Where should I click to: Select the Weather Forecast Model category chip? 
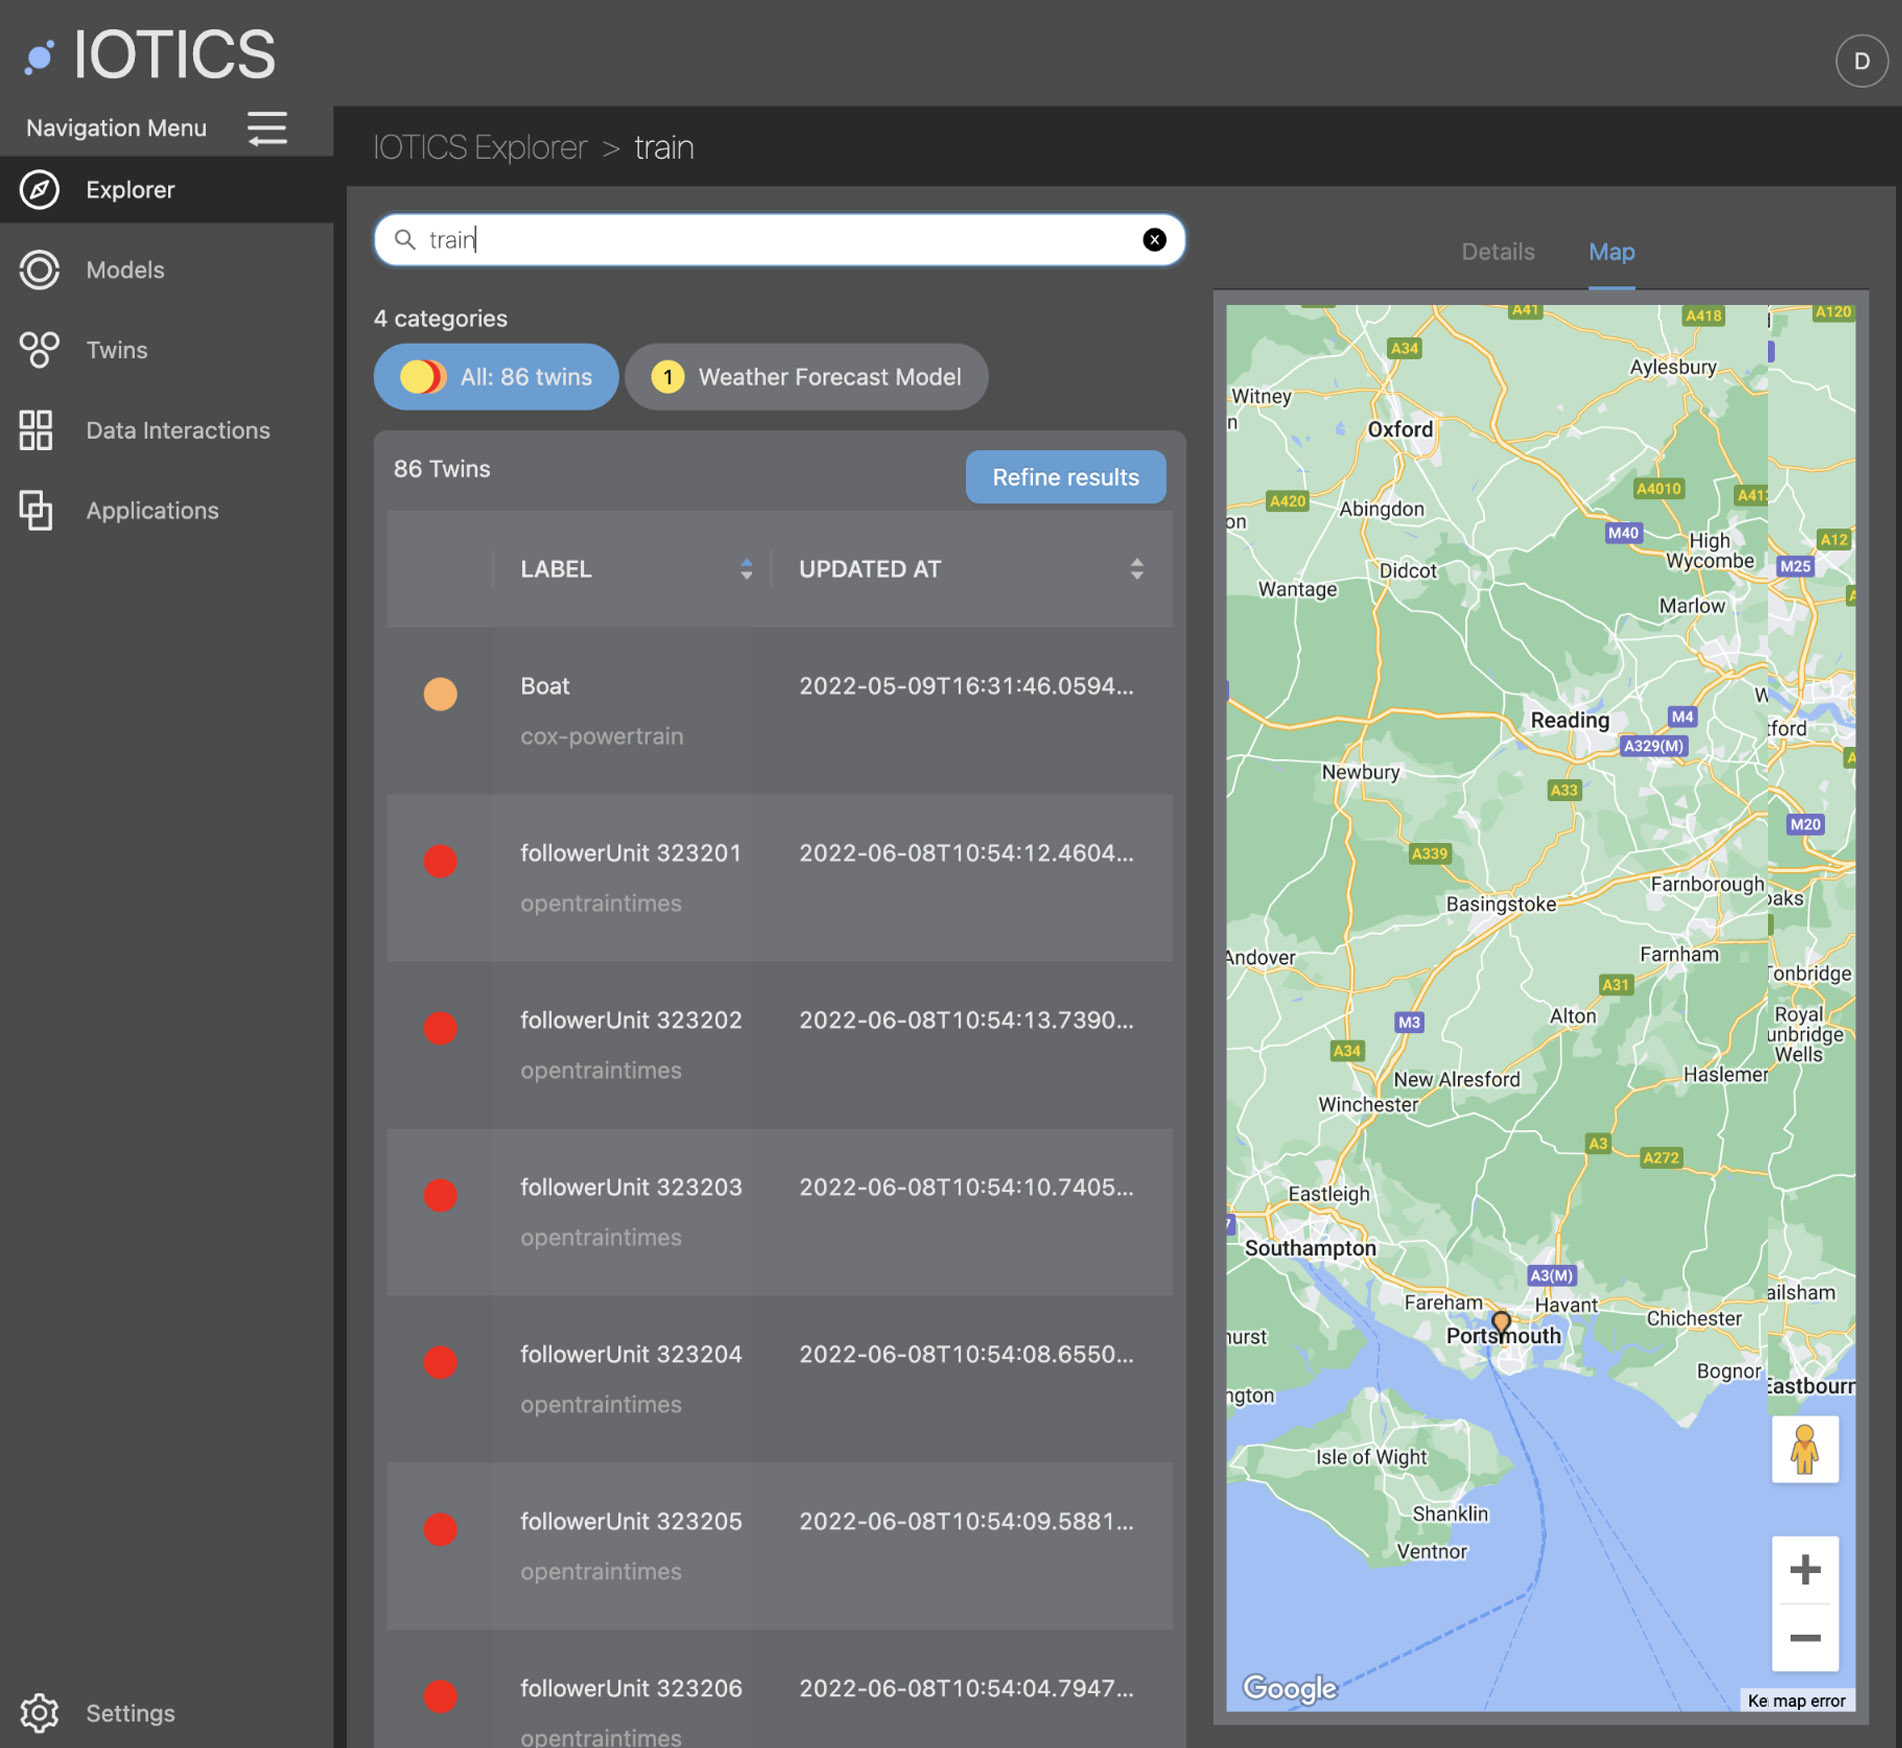coord(806,377)
